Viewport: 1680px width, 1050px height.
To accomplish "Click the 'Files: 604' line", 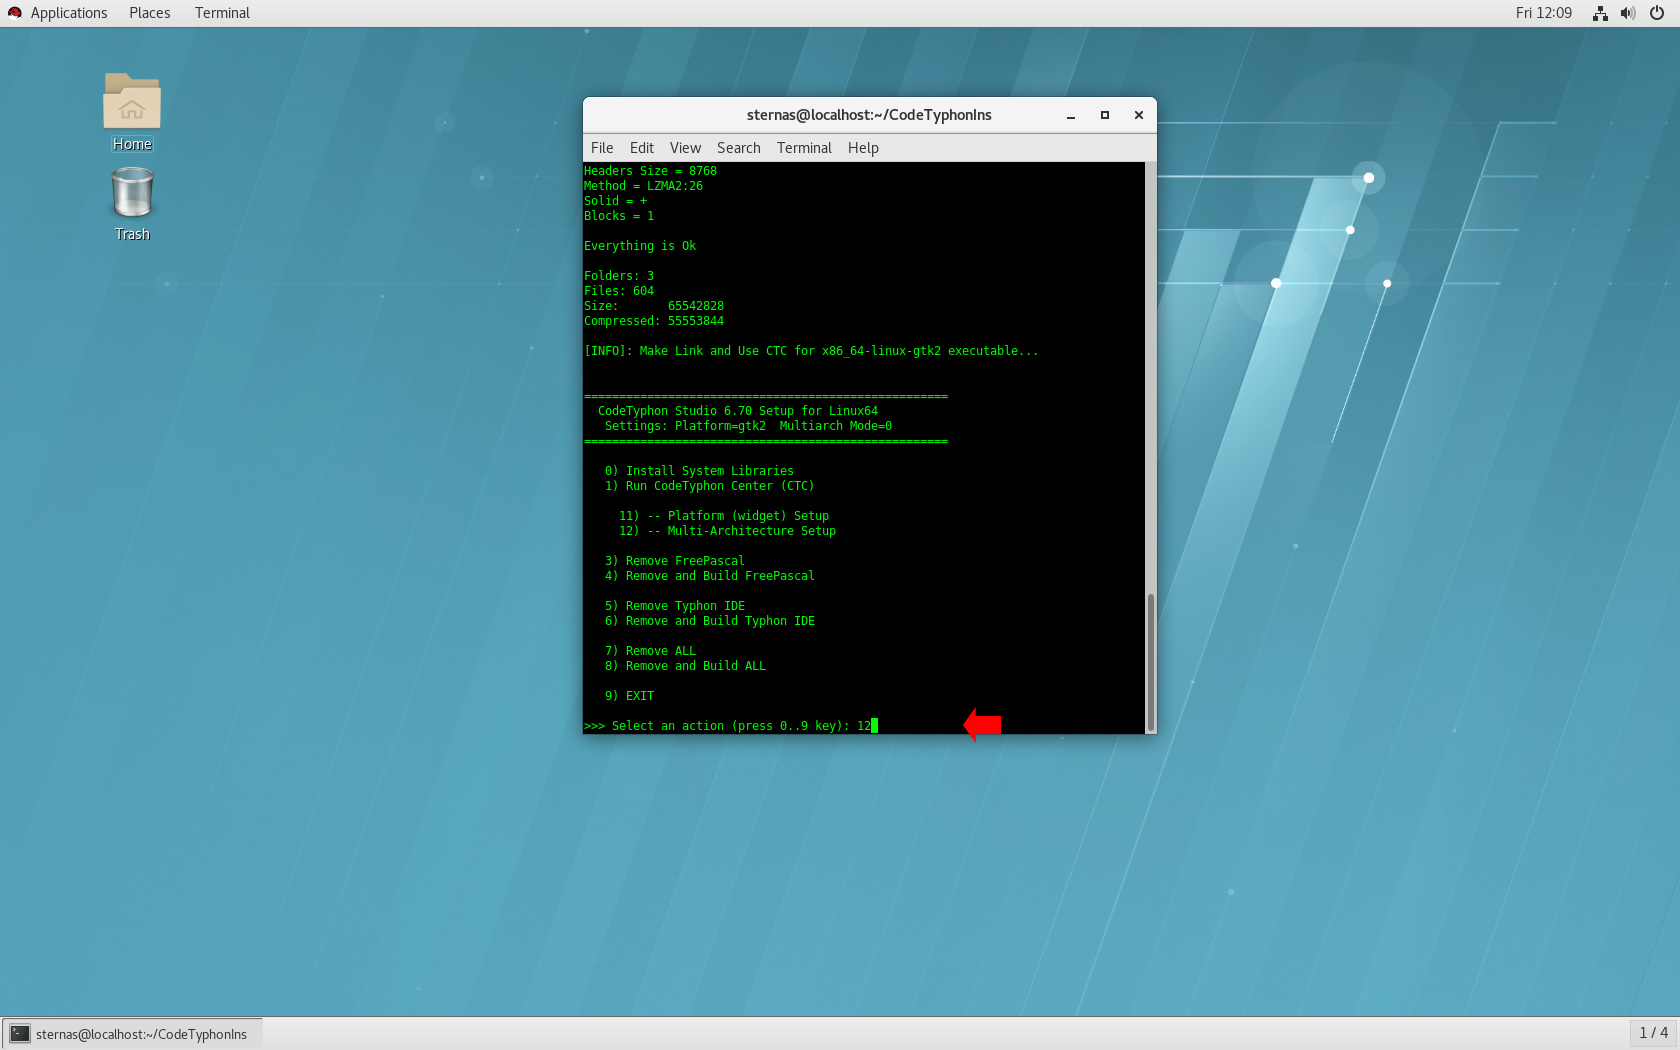I will pos(619,291).
